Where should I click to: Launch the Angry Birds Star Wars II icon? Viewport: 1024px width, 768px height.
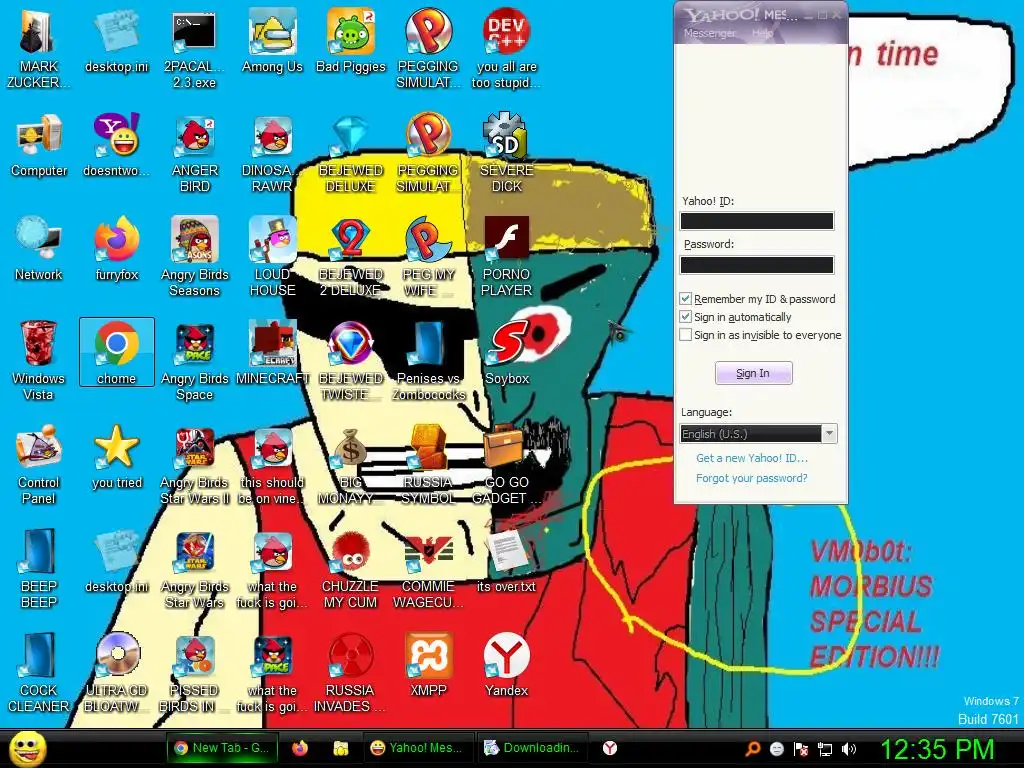[194, 464]
